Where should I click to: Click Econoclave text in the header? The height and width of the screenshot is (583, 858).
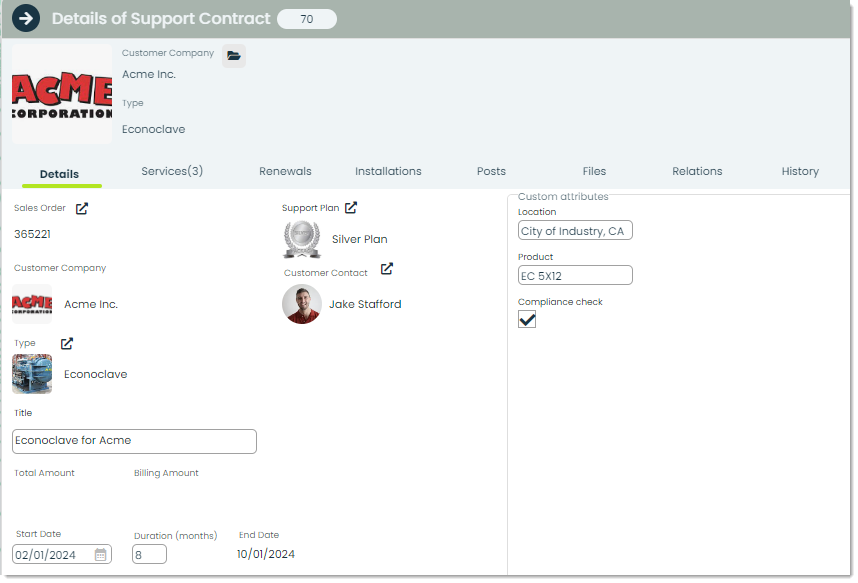pos(153,129)
